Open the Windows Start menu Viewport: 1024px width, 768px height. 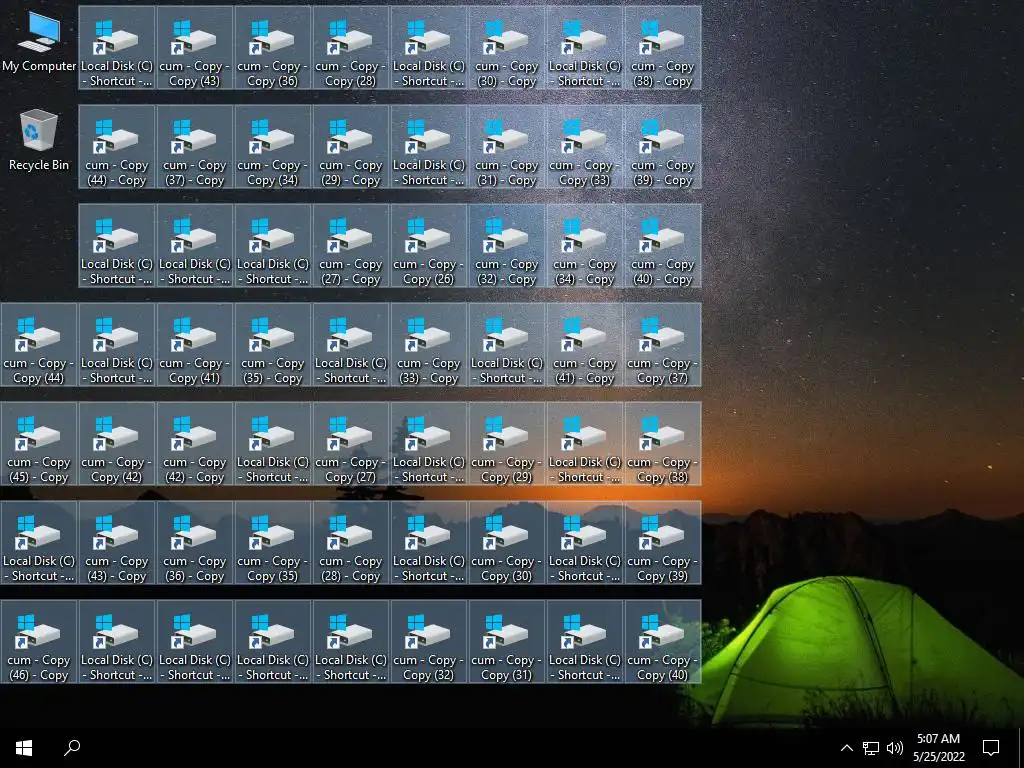pos(24,748)
